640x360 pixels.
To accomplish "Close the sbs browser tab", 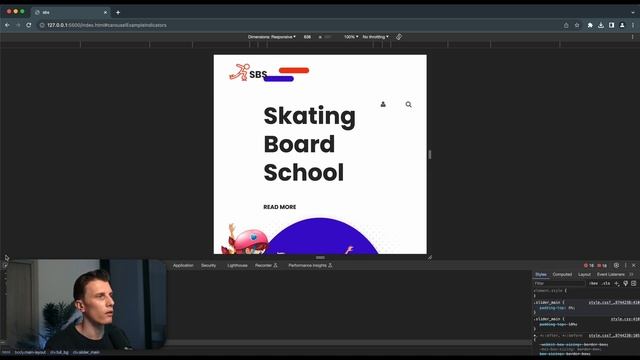I will coord(105,13).
